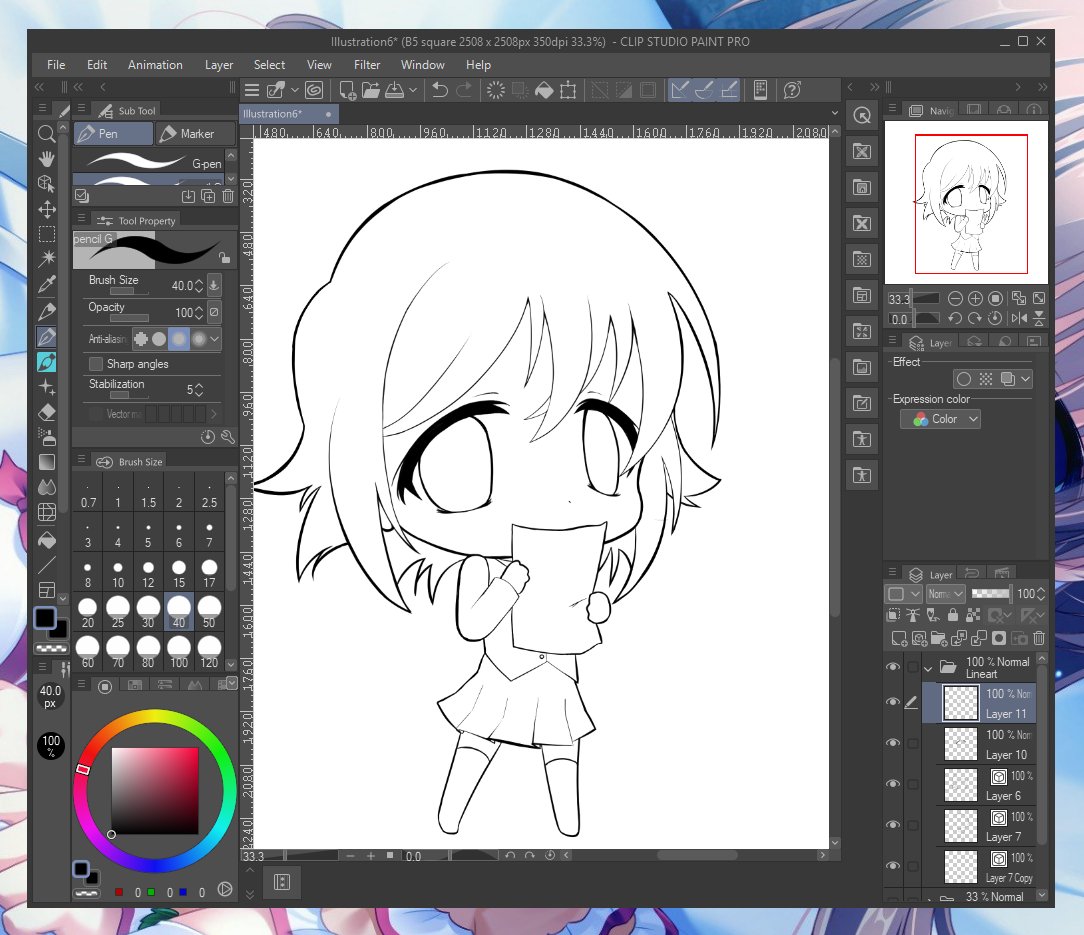The height and width of the screenshot is (935, 1084).
Task: Switch to the Marker sub tool tab
Action: [196, 133]
